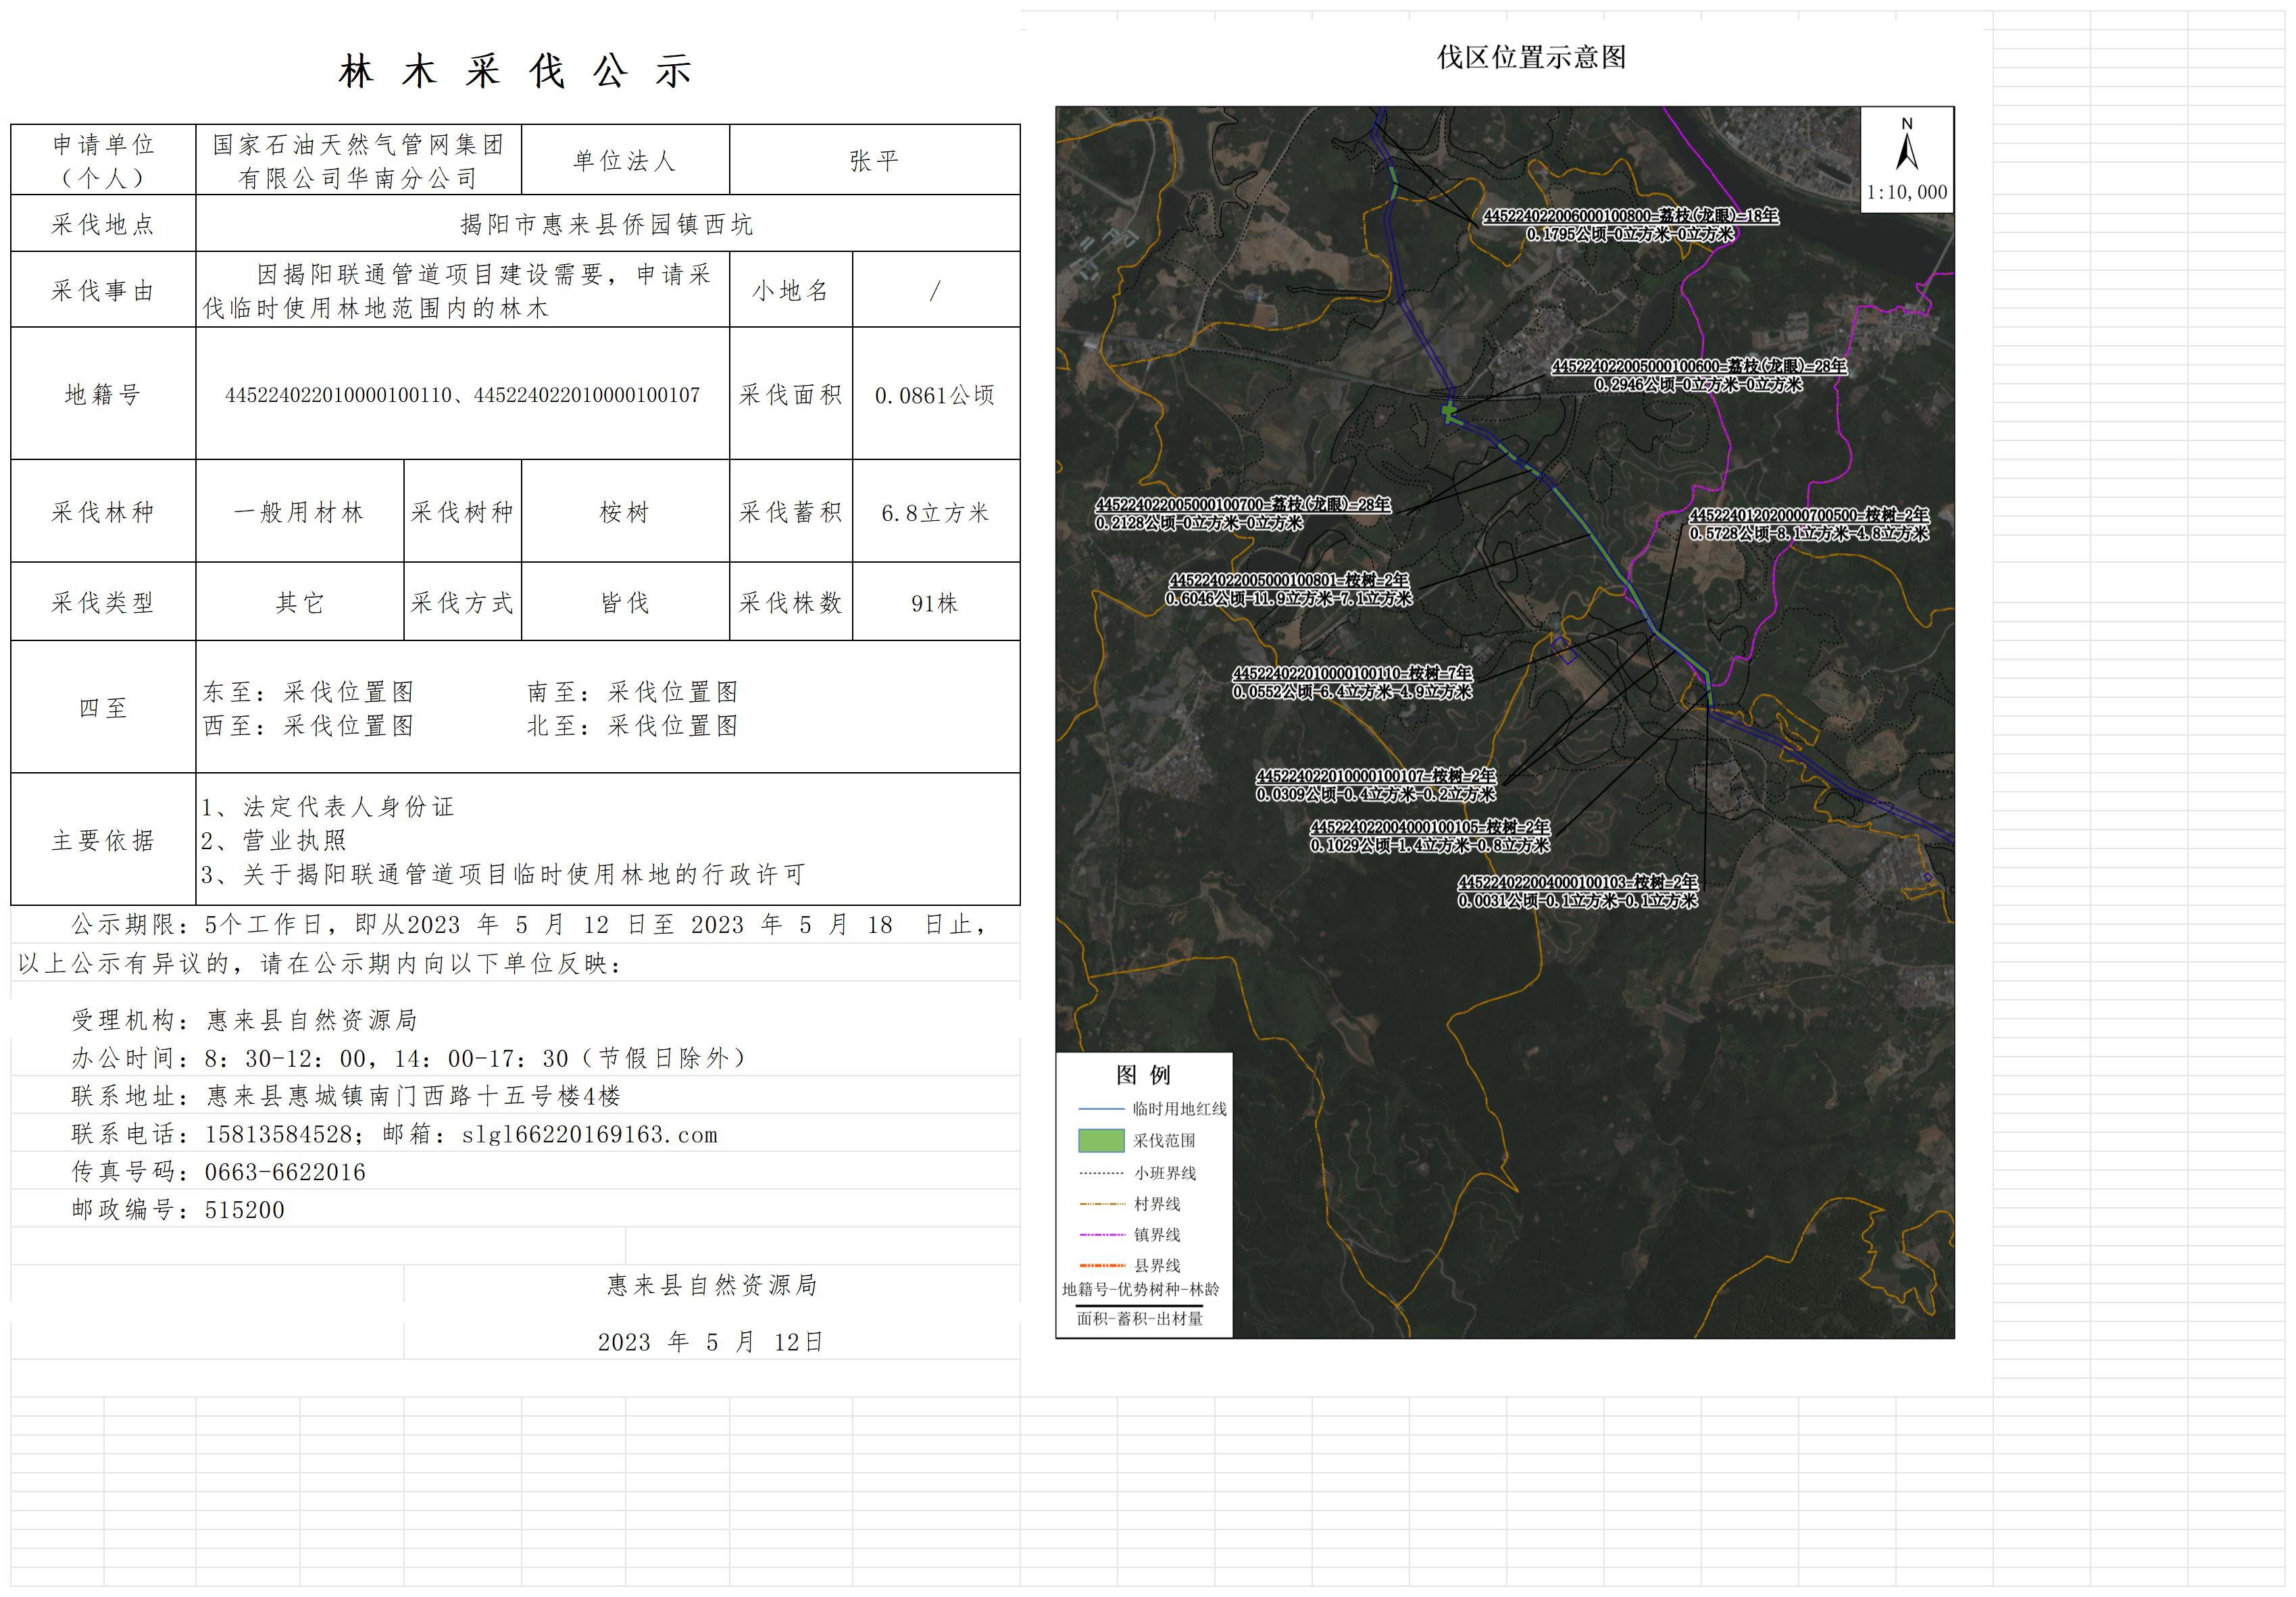Click the orange 村界线 legend symbol
2296x1597 pixels.
[1101, 1204]
